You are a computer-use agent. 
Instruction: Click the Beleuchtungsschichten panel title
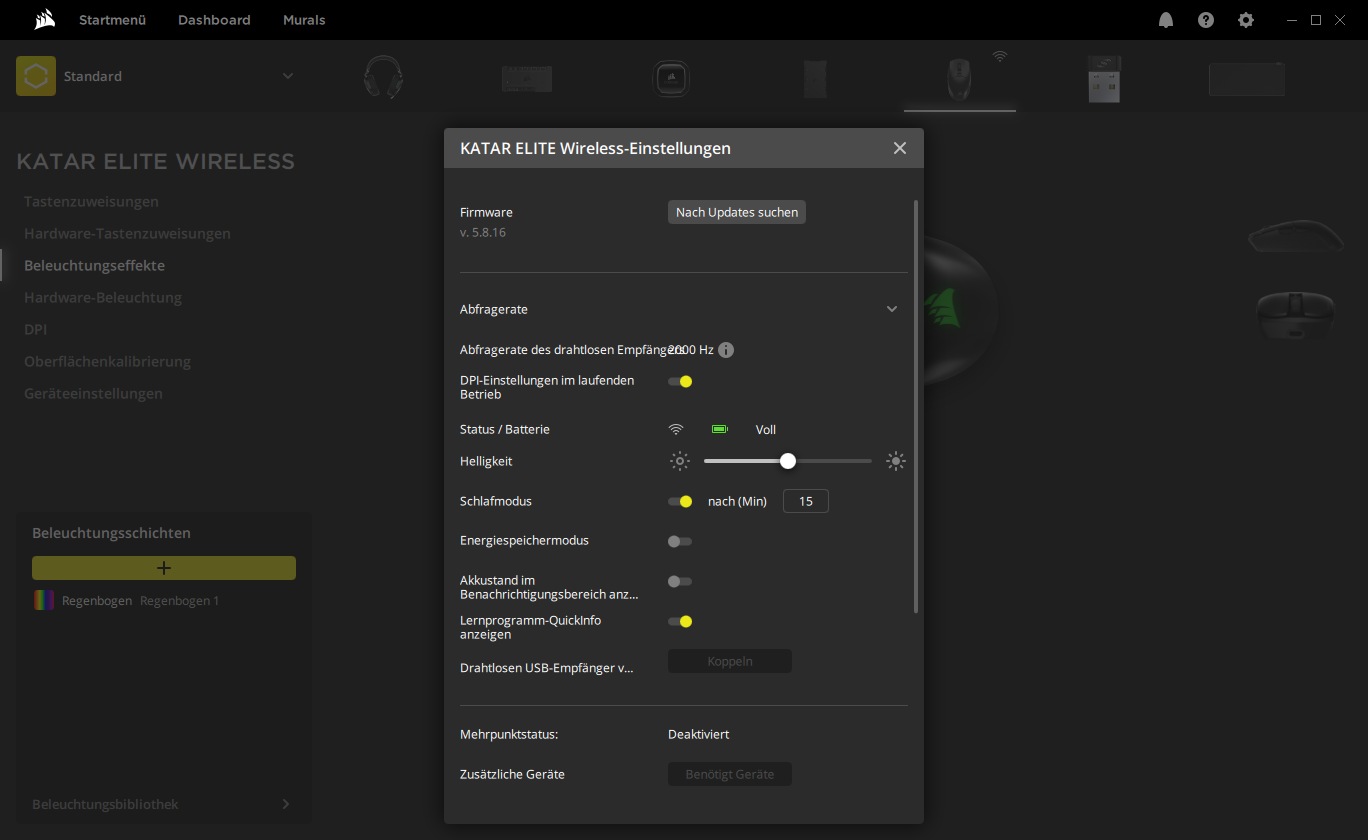[111, 533]
